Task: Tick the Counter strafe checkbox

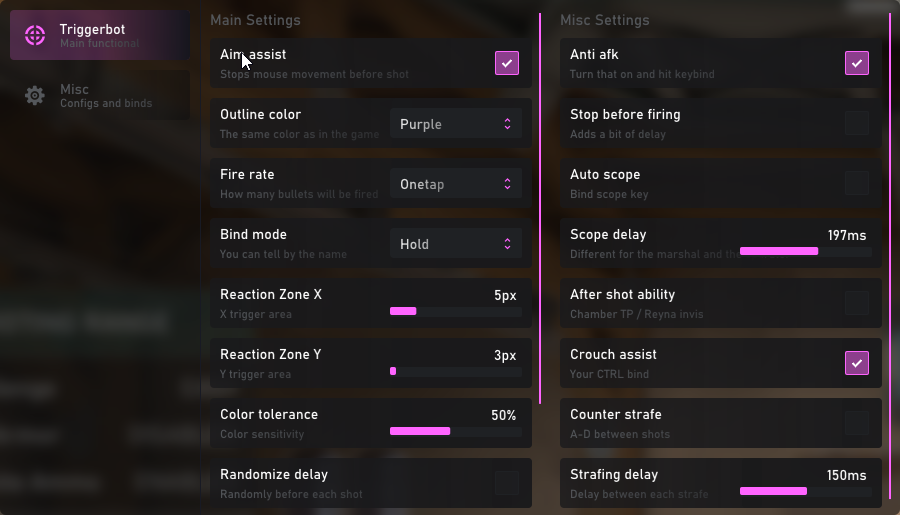Action: [x=857, y=423]
